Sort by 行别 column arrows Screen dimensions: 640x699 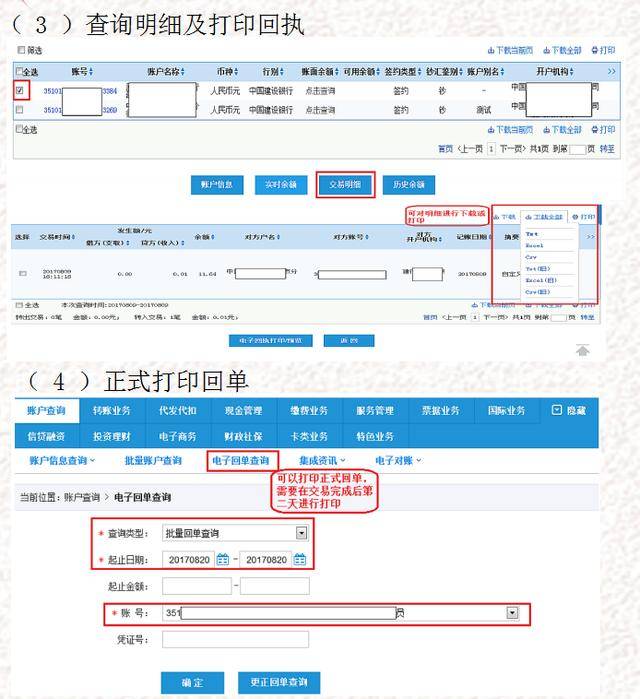282,71
